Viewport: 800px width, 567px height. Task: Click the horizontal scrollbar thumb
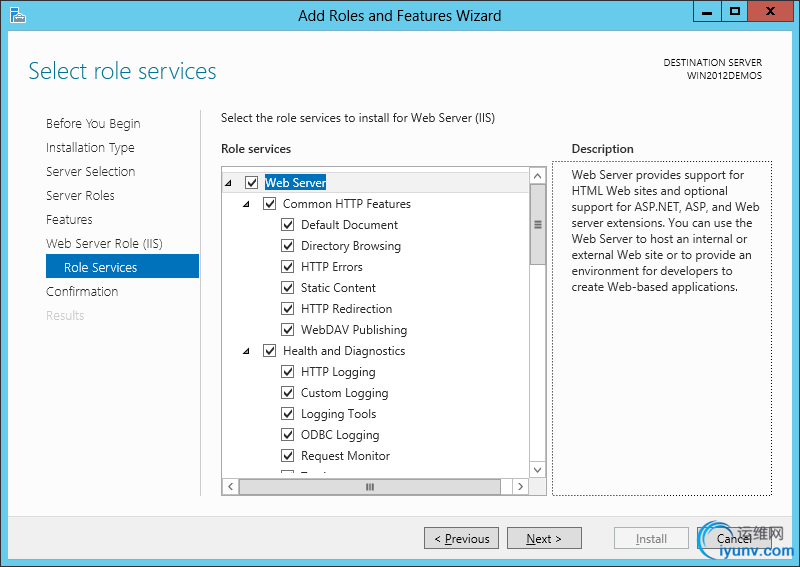[x=370, y=486]
